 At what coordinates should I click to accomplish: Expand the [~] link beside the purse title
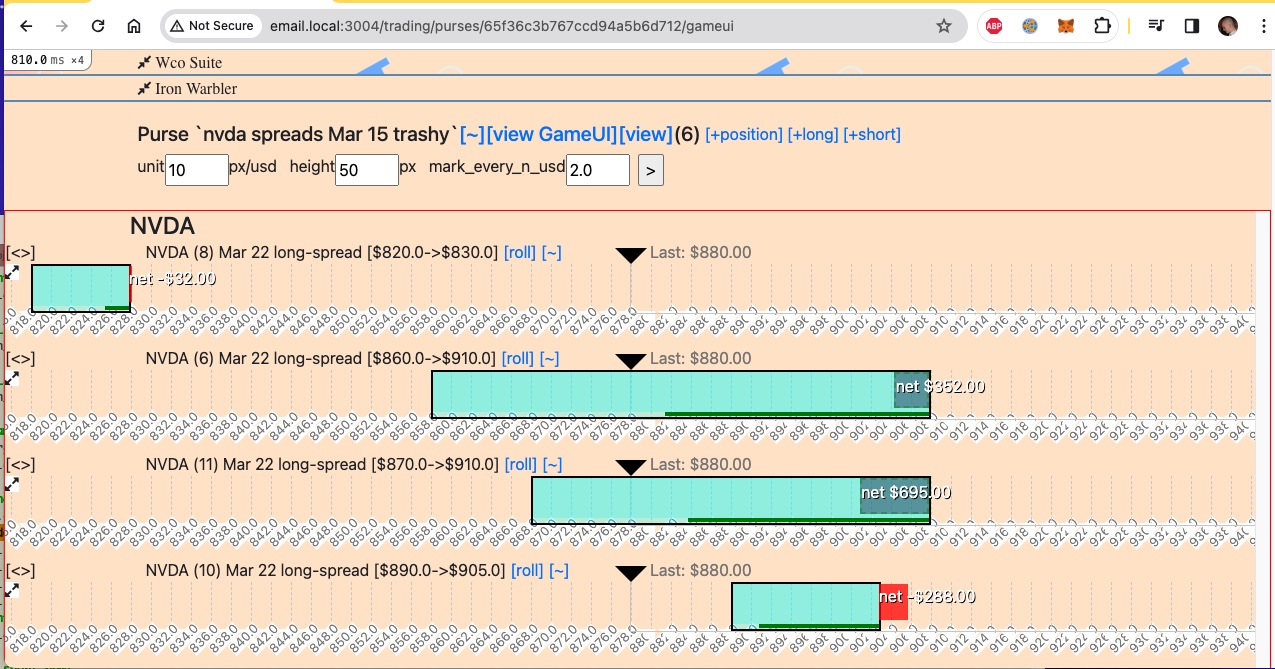pyautogui.click(x=472, y=134)
